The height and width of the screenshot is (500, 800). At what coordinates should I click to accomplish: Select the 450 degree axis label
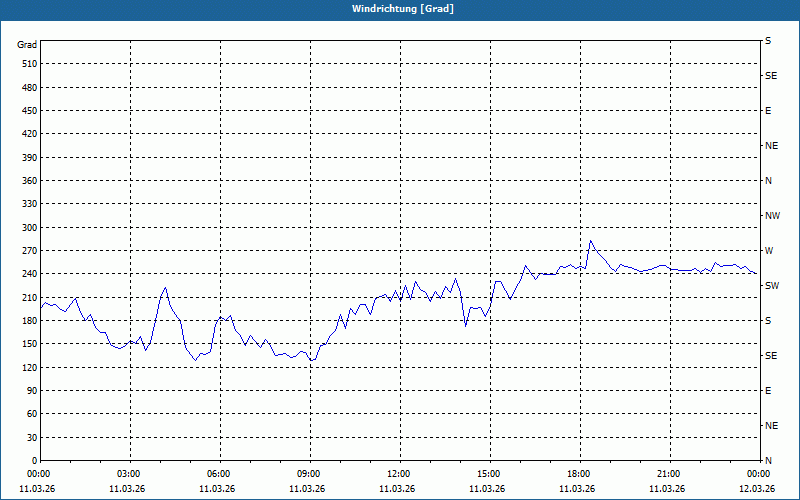[30, 111]
